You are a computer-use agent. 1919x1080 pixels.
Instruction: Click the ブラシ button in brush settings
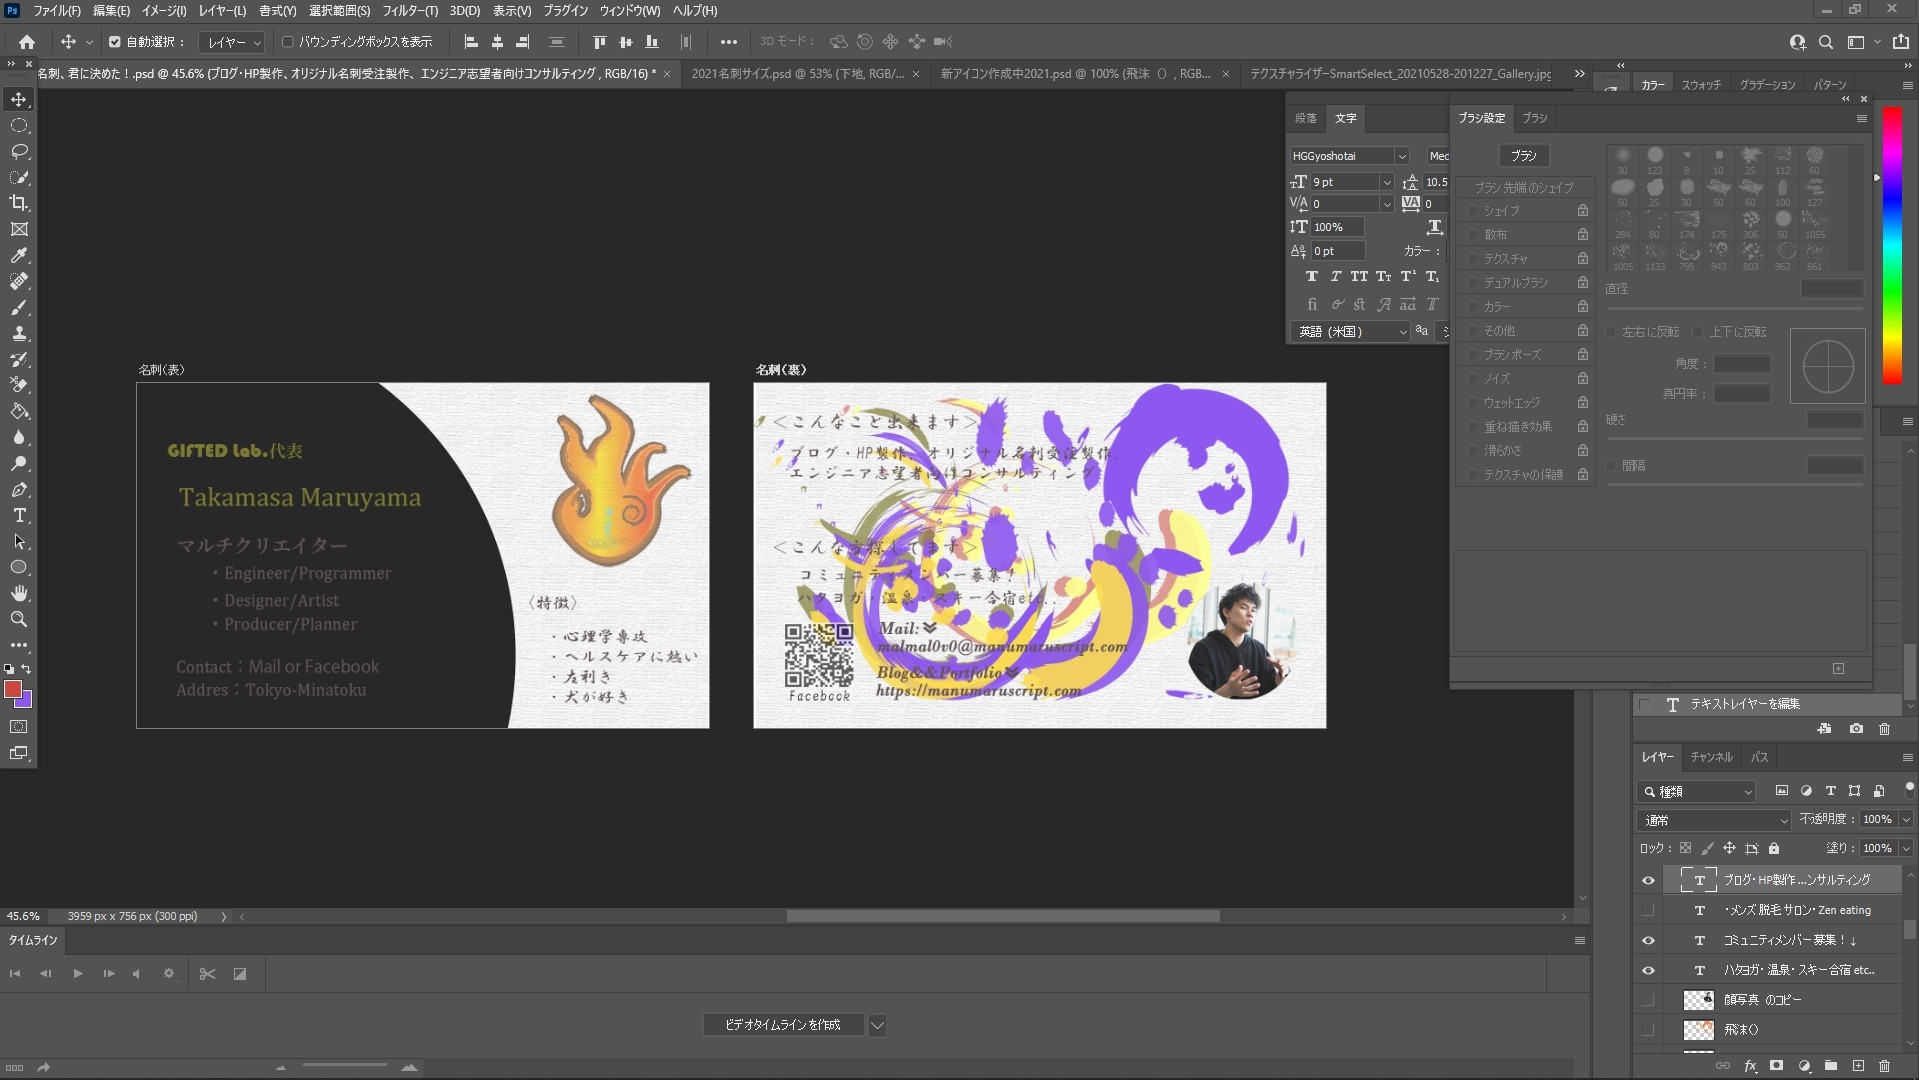coord(1523,156)
